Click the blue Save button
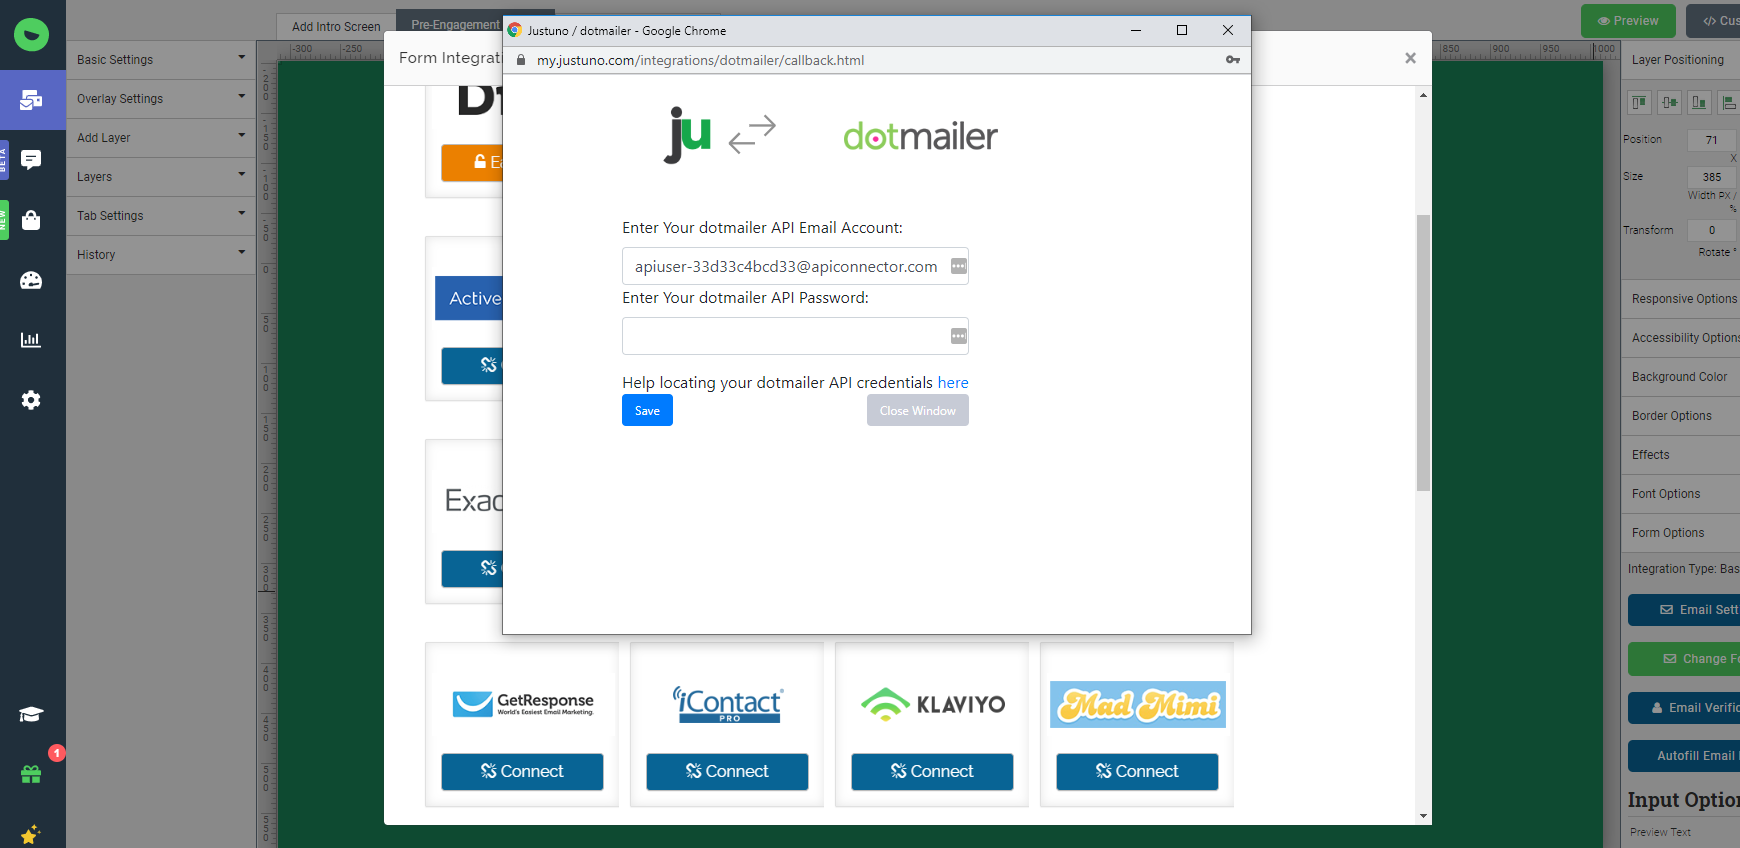This screenshot has height=848, width=1740. click(647, 411)
